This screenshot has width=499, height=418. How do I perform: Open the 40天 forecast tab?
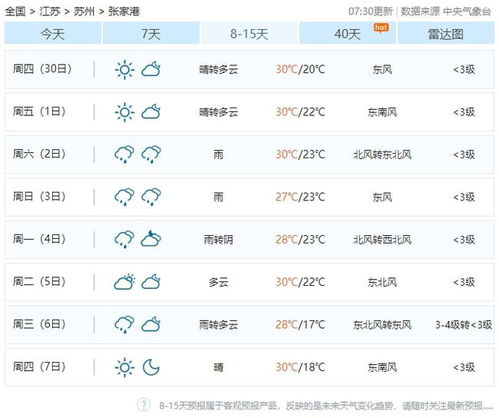[x=348, y=33]
